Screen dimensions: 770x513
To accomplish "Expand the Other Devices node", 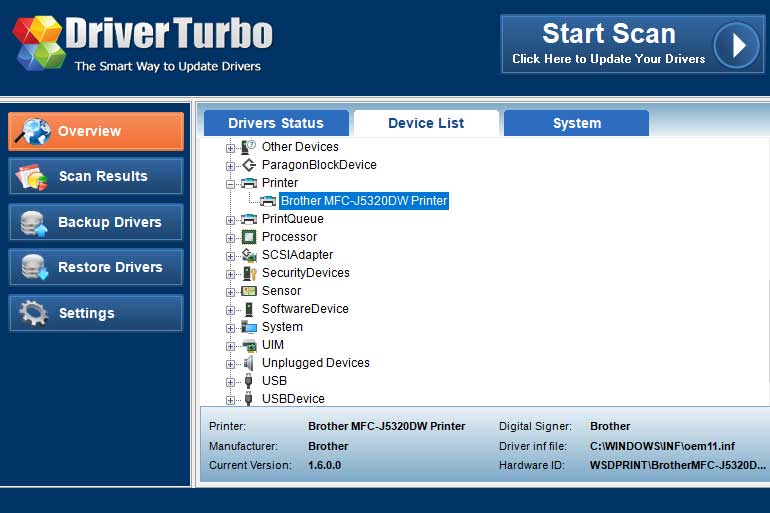I will pyautogui.click(x=230, y=148).
